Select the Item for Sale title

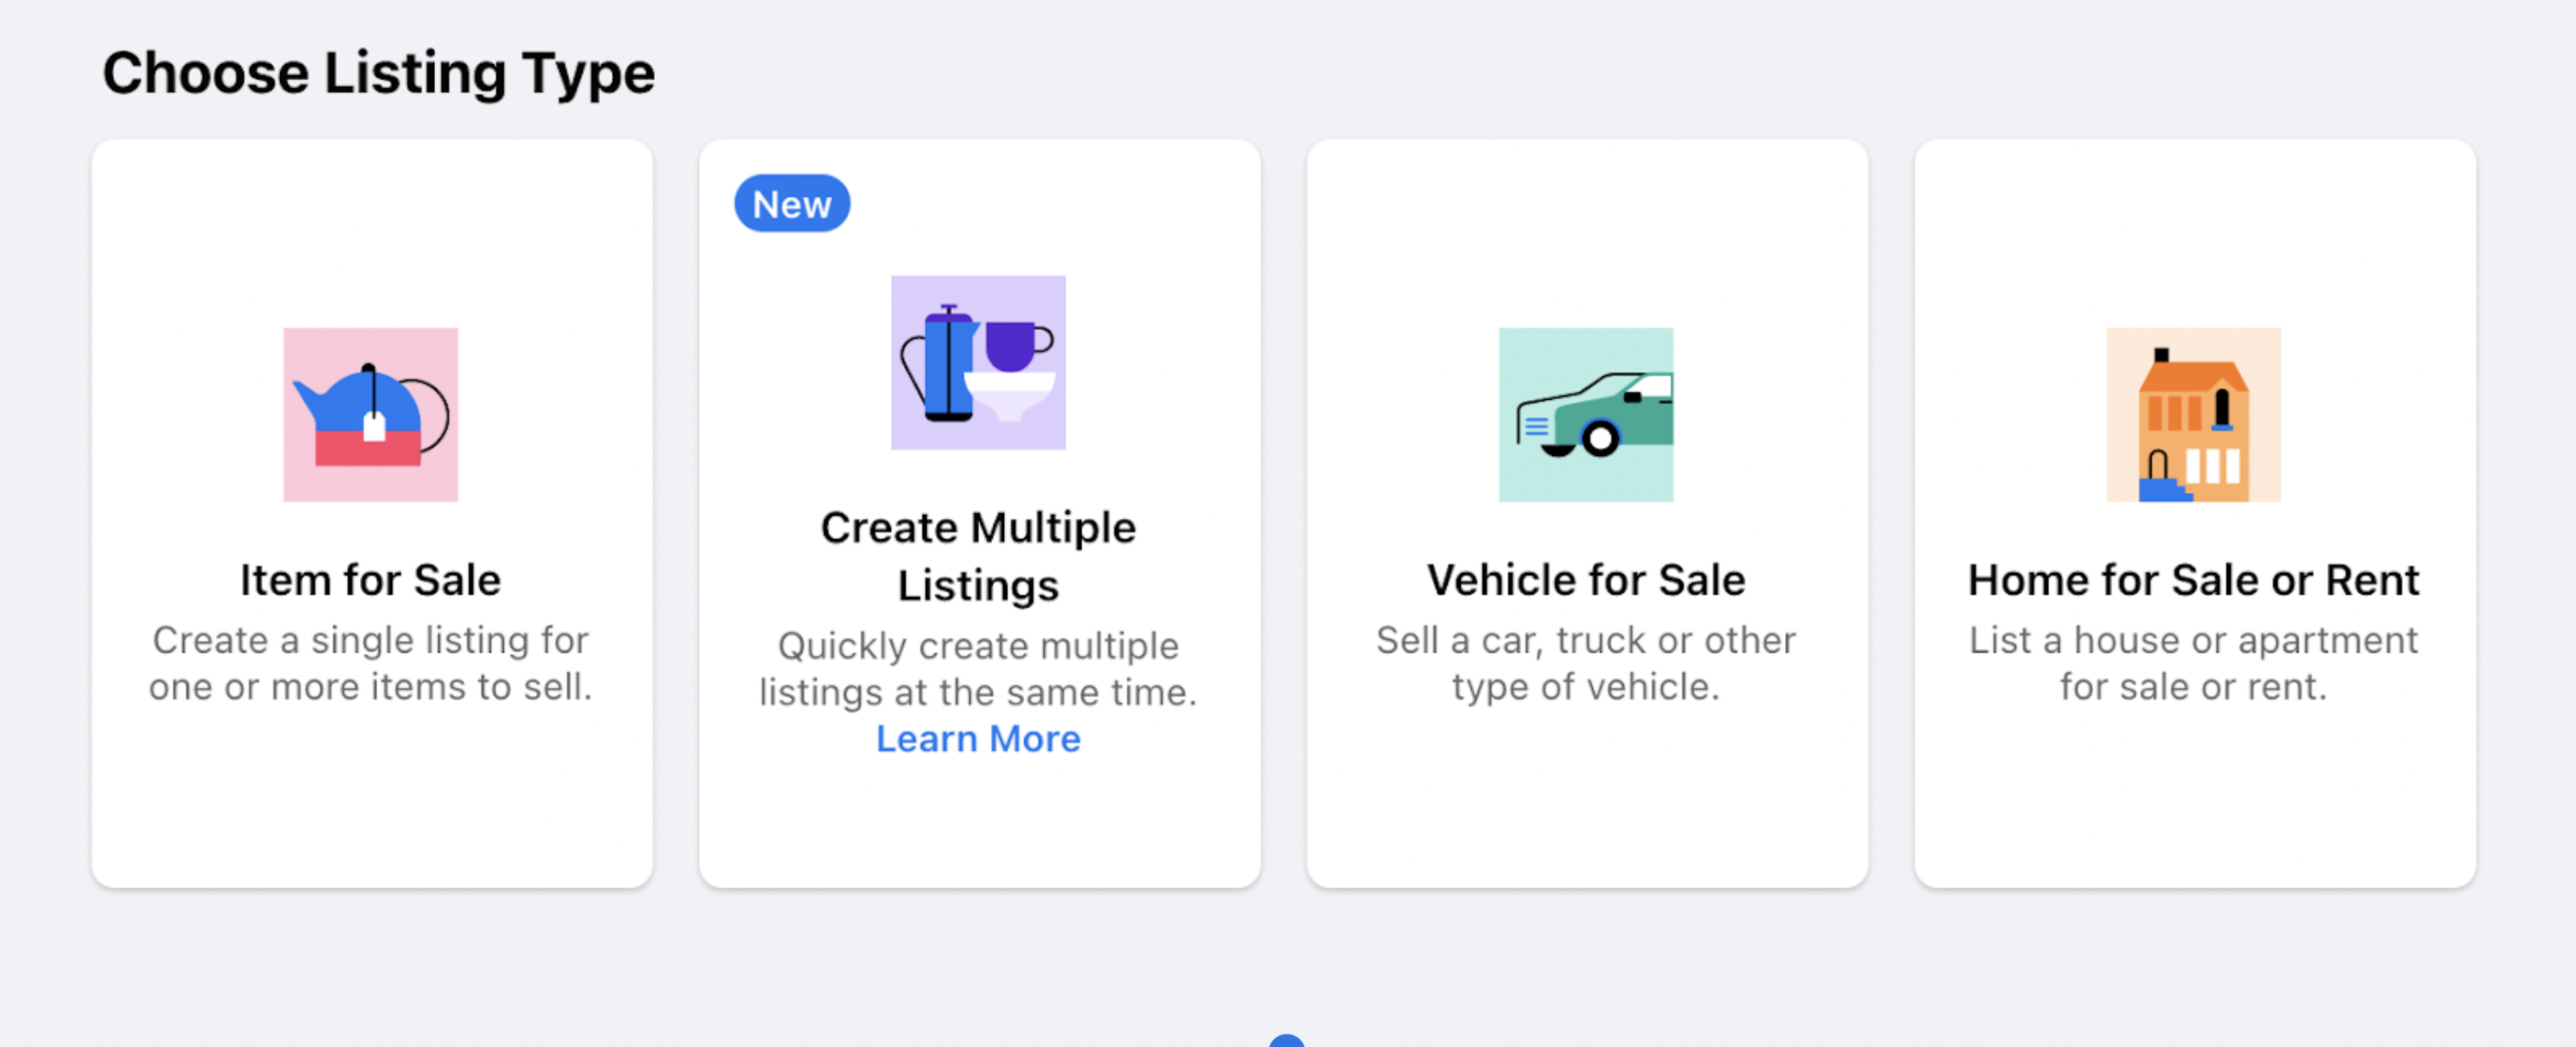tap(370, 580)
